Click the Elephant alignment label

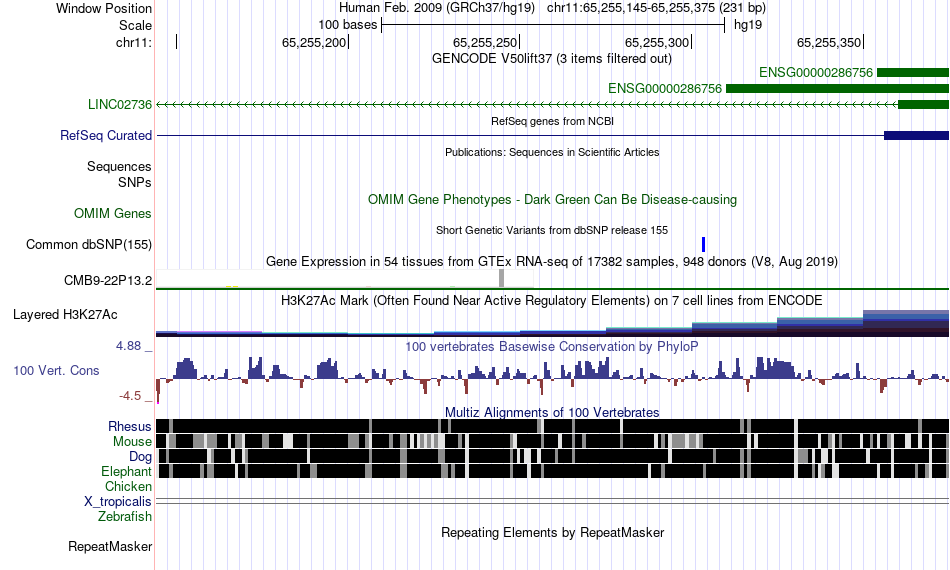click(127, 471)
